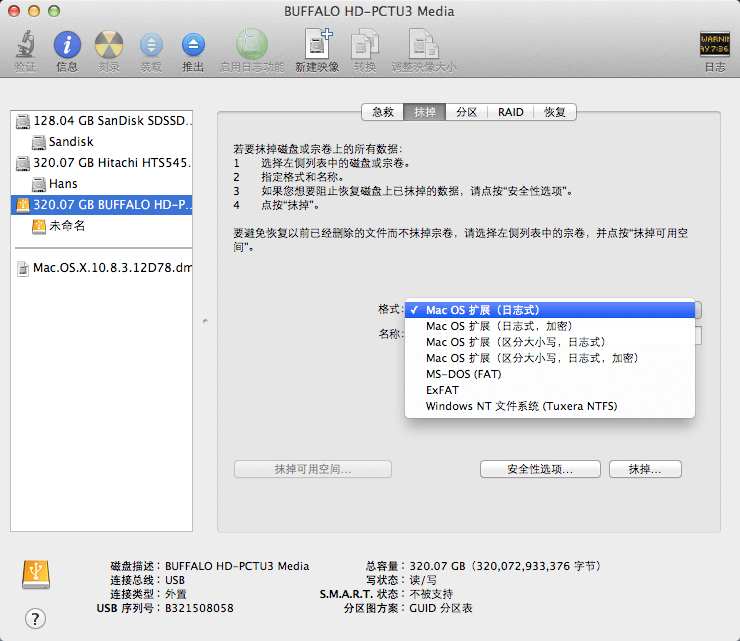Click the 启用日志功能 (Enable Journaling) icon
The image size is (740, 641).
pos(252,44)
